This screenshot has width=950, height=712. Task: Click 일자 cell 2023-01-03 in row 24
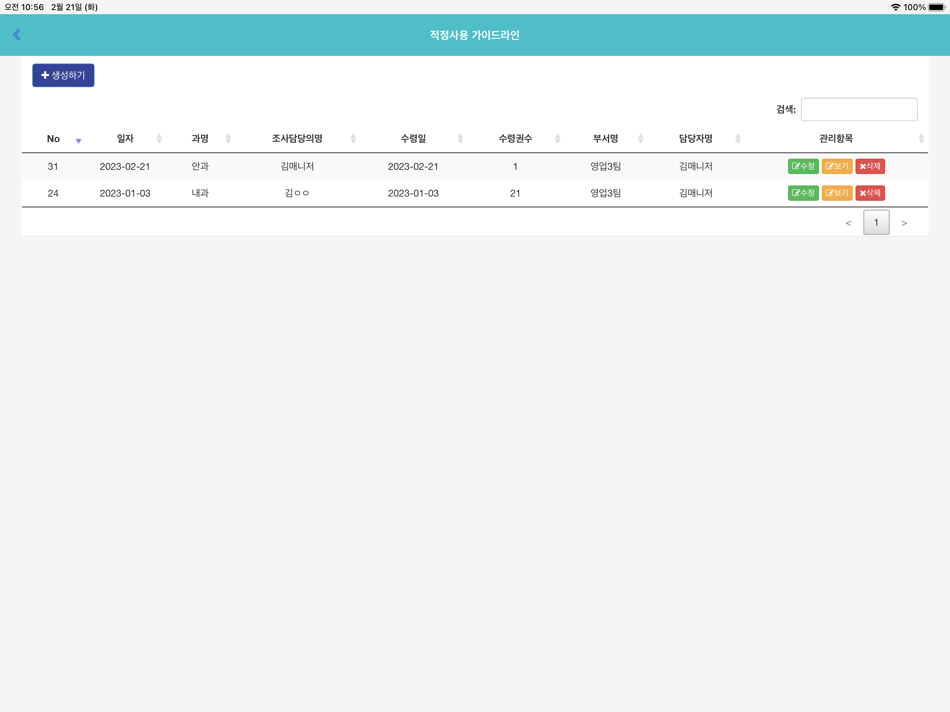[125, 193]
